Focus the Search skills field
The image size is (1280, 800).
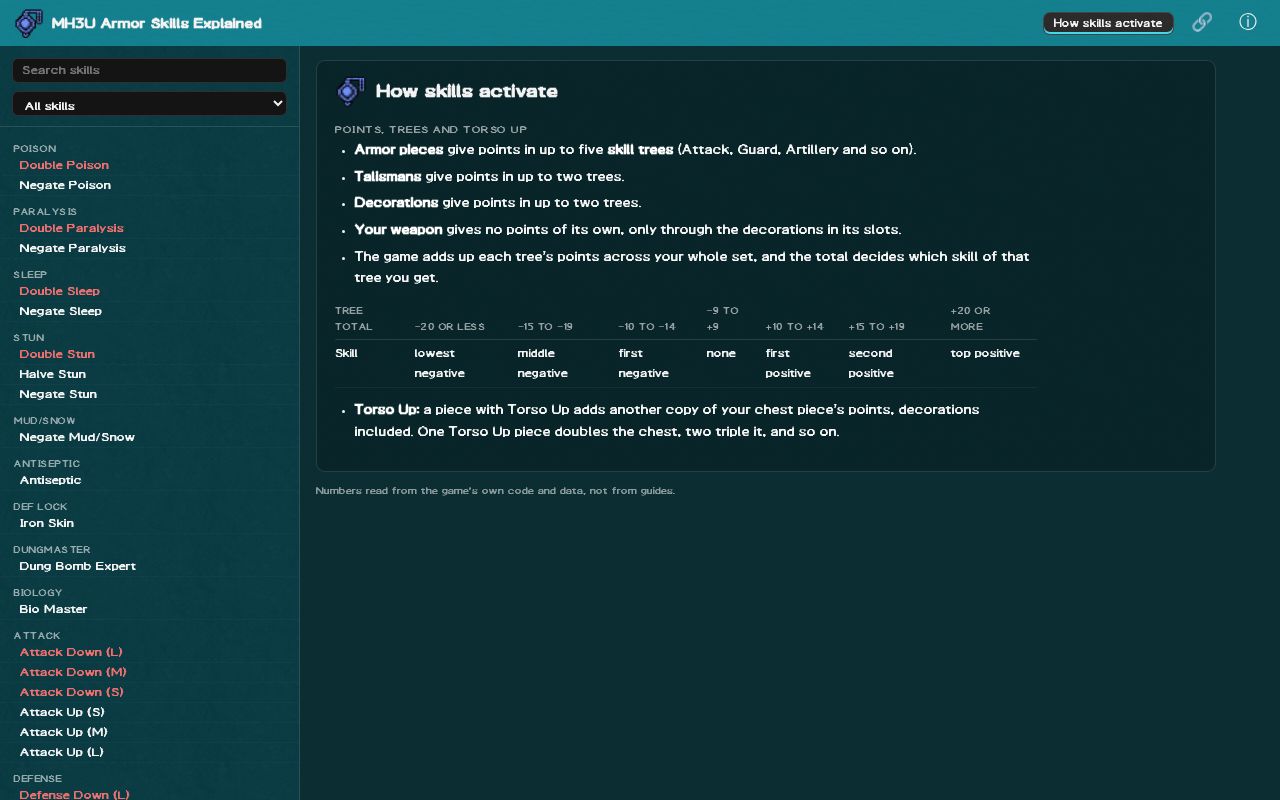click(149, 70)
